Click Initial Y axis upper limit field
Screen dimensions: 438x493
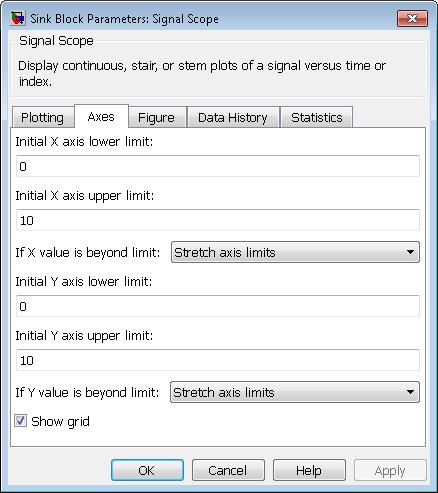218,360
